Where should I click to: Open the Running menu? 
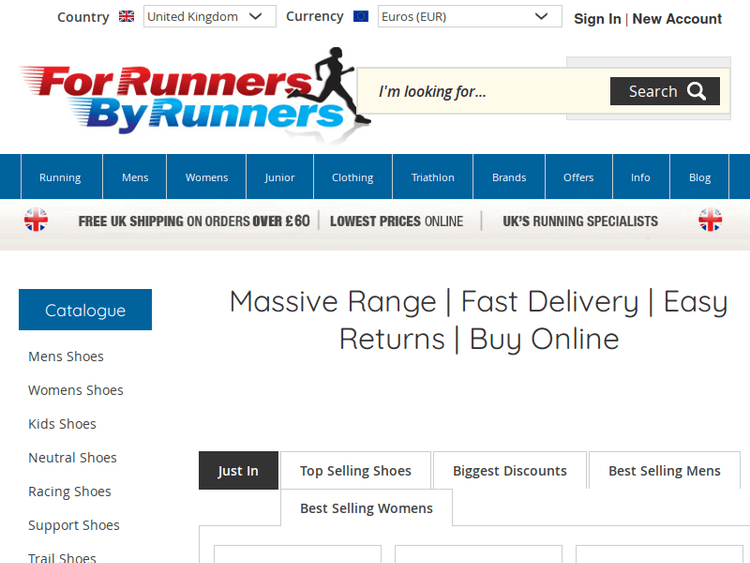tap(60, 177)
